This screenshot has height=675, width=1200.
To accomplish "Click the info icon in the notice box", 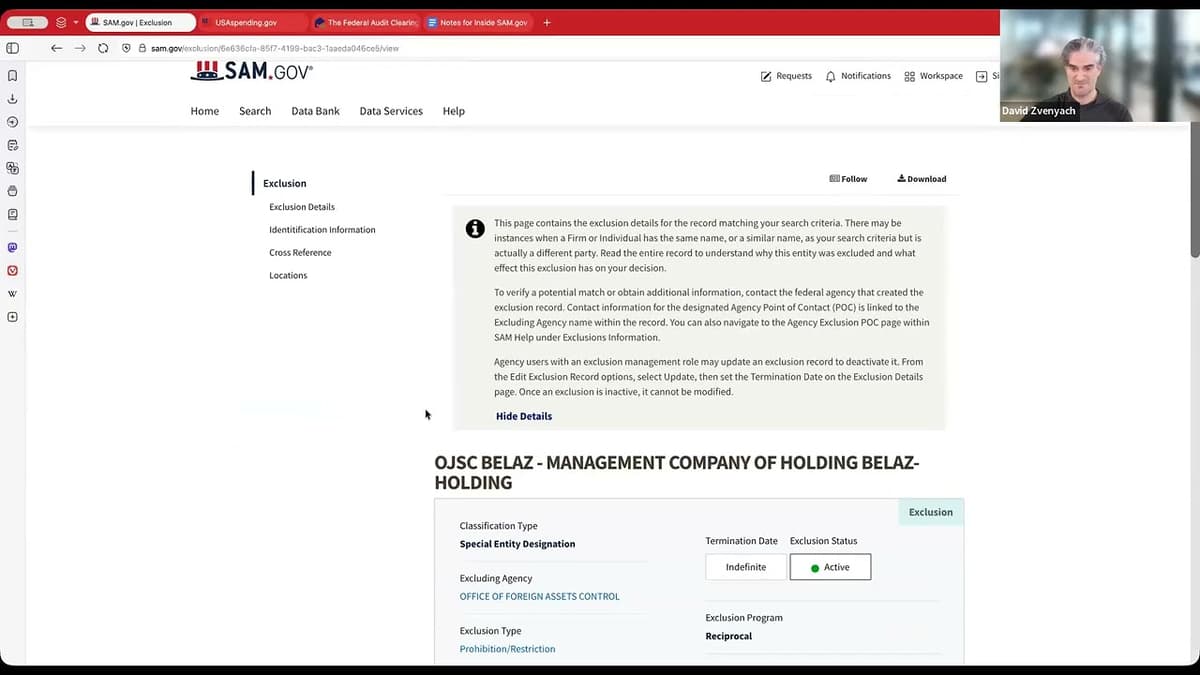I will (475, 229).
